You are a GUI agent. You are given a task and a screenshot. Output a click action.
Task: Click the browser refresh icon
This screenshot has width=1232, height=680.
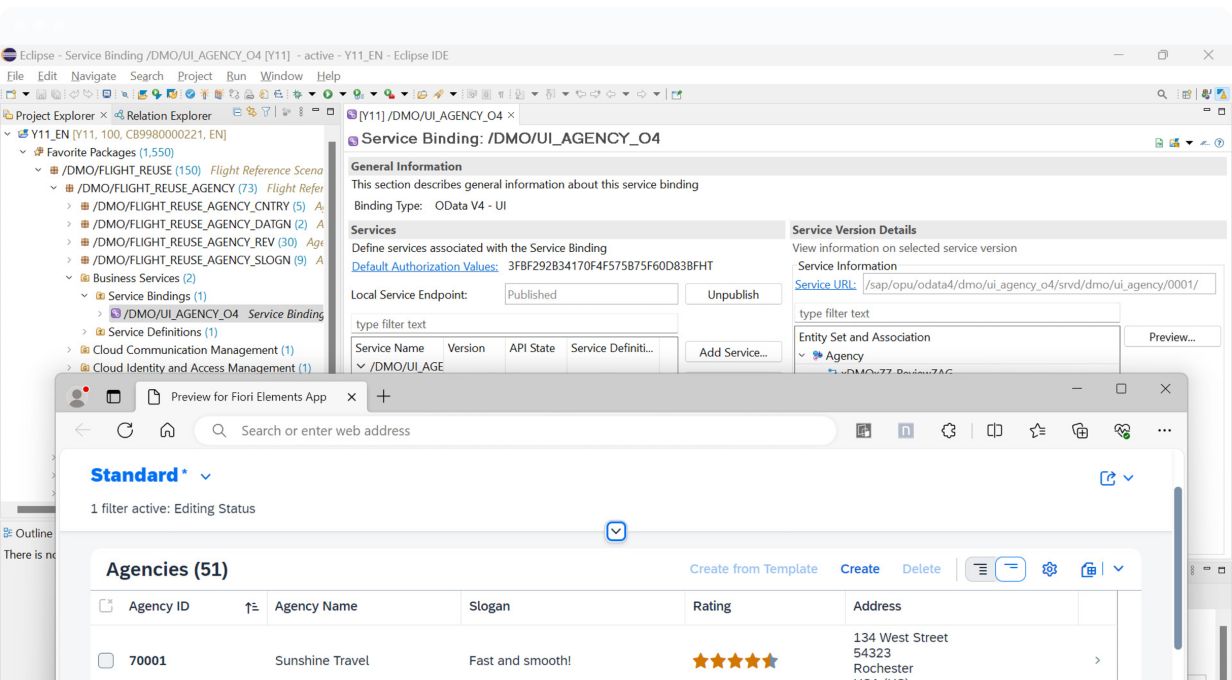click(126, 430)
